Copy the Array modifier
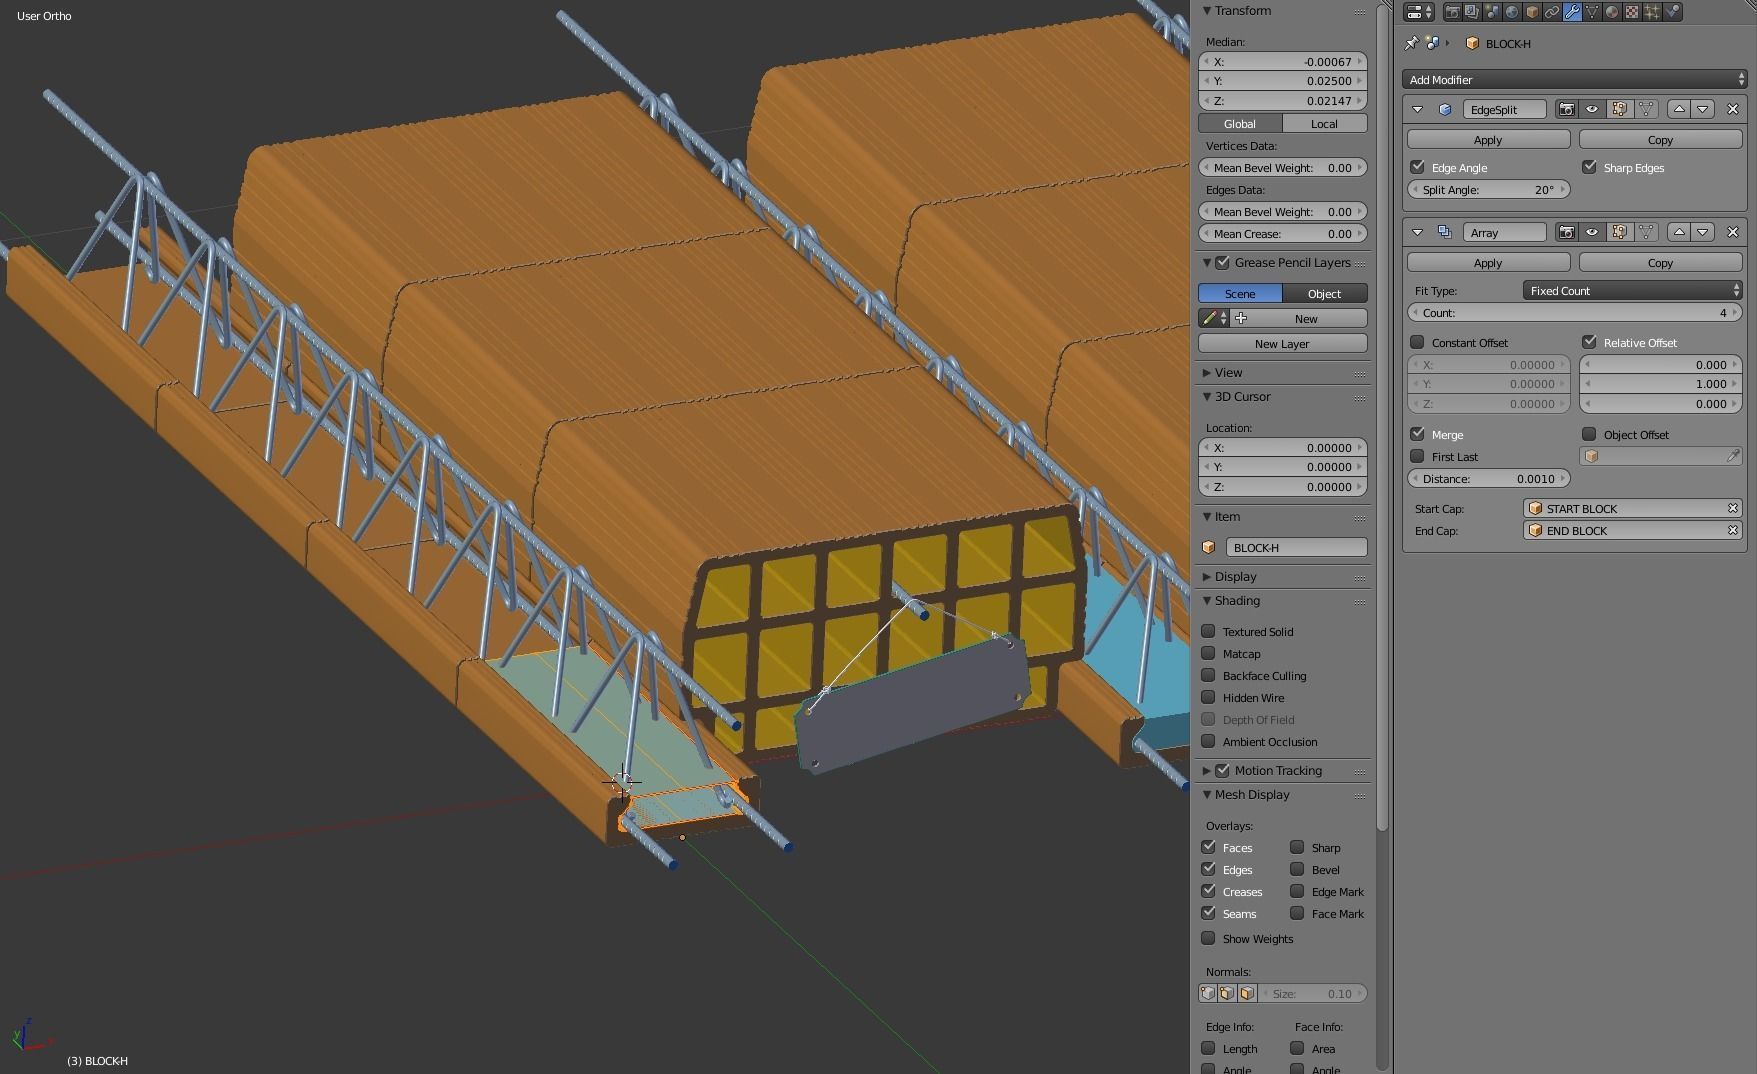This screenshot has height=1074, width=1757. tap(1660, 263)
